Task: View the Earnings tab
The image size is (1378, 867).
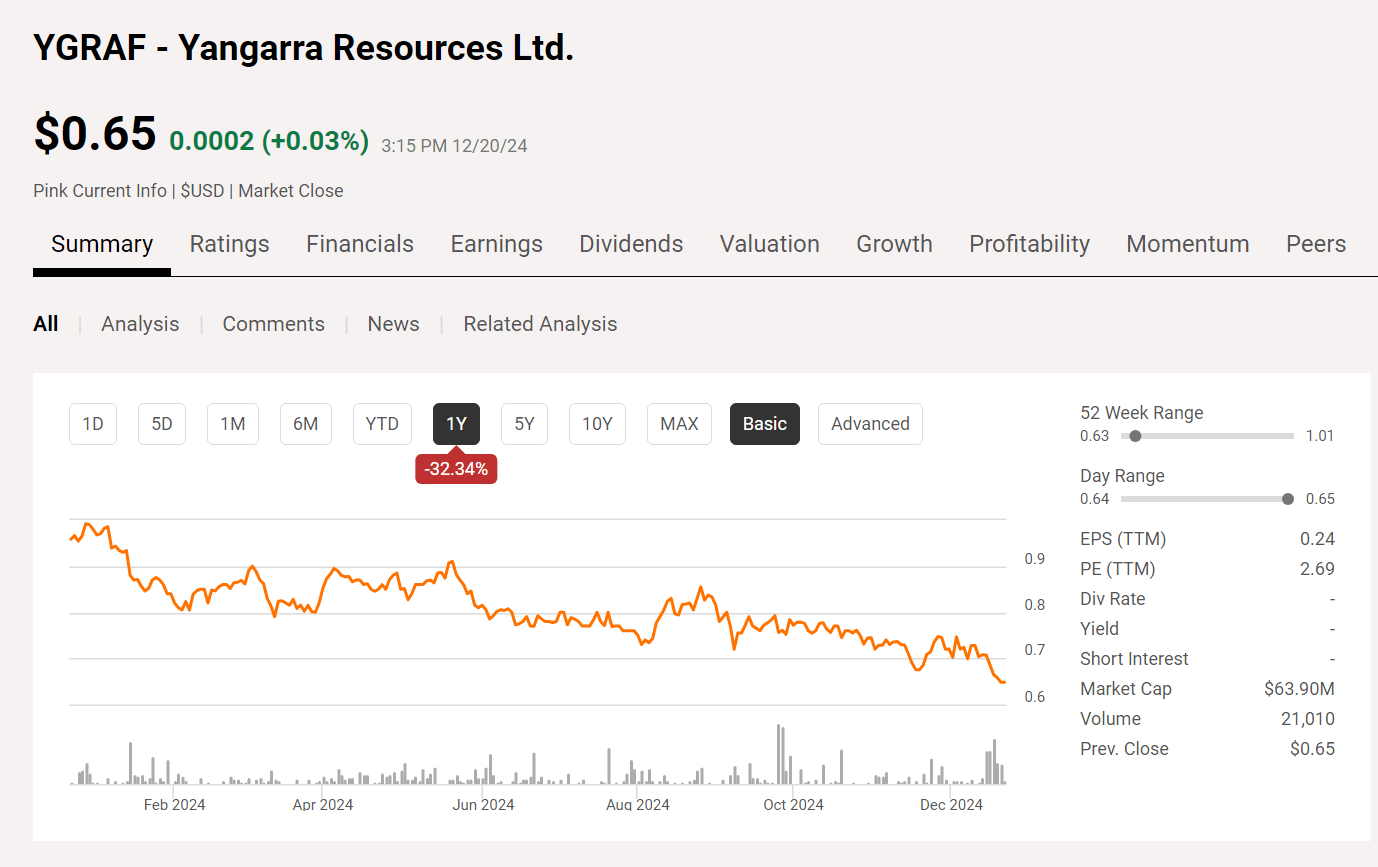Action: point(496,243)
